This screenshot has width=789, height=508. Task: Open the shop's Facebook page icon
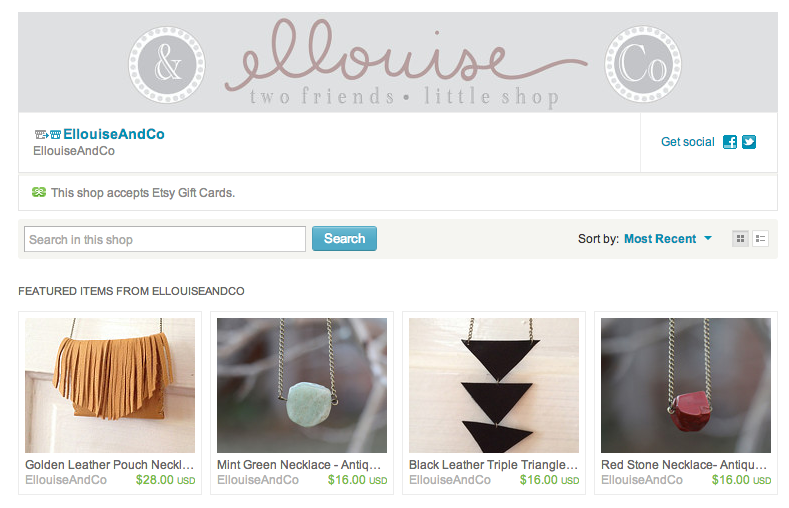[730, 142]
